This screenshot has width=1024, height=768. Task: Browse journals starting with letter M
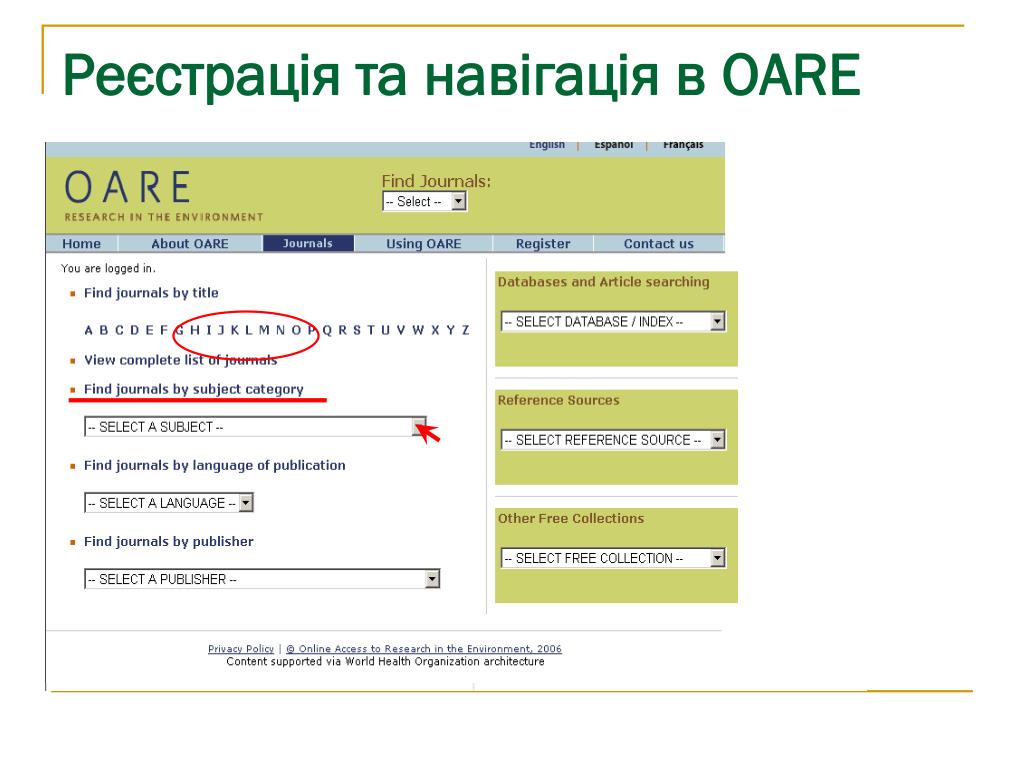[264, 330]
